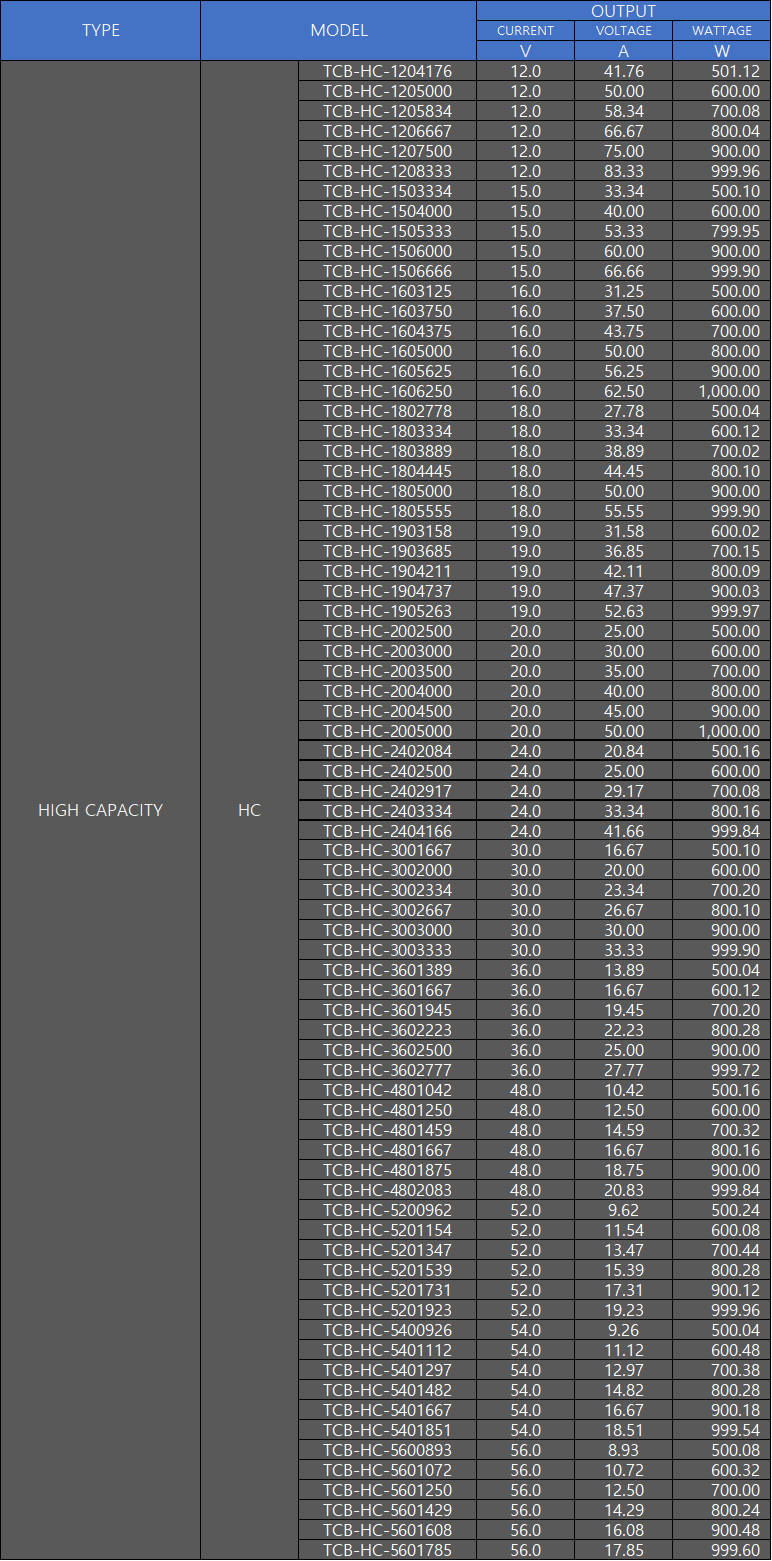This screenshot has height=1561, width=772.
Task: Select the HC model group cell
Action: pos(249,810)
